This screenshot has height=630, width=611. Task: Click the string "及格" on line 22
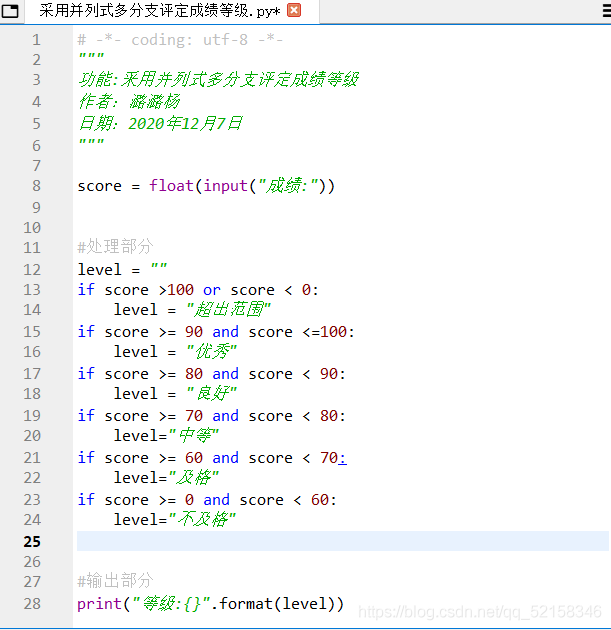[194, 478]
